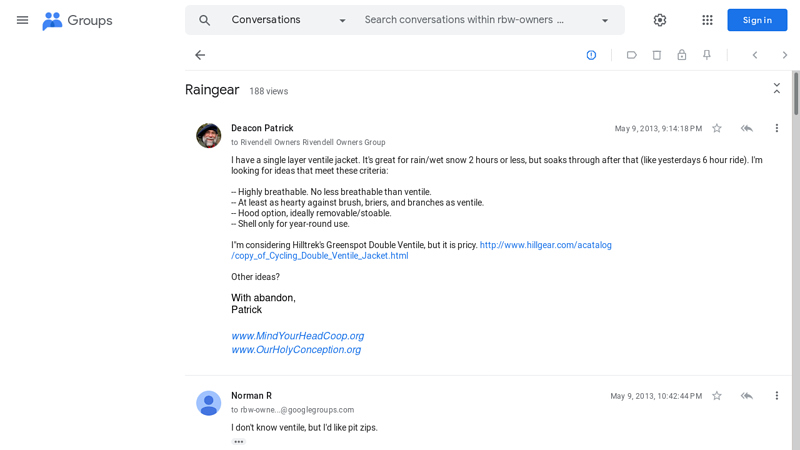Open more options for Deacon Patrick's message
The height and width of the screenshot is (450, 800).
[776, 128]
